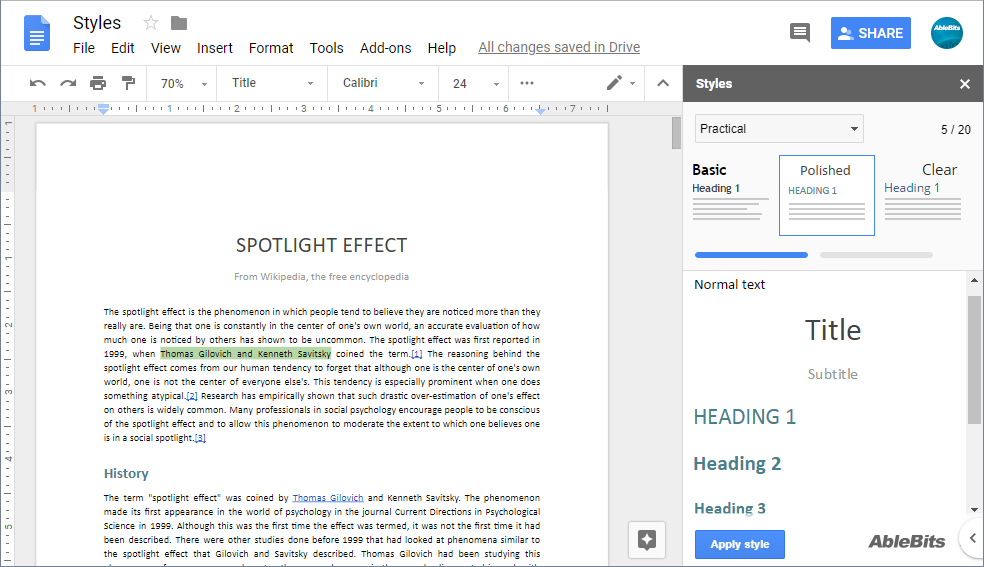
Task: Open the View menu
Action: tap(166, 48)
